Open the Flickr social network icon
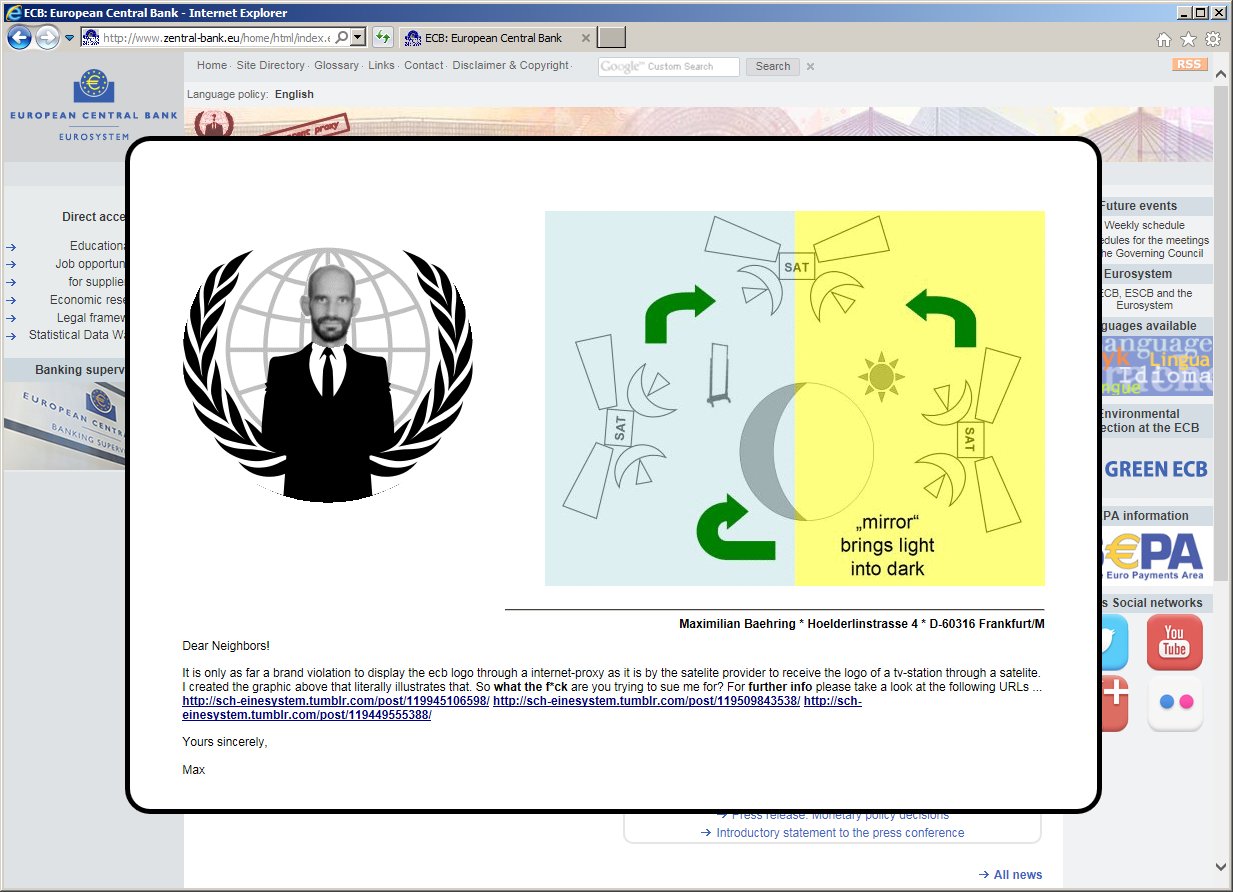 [1174, 703]
